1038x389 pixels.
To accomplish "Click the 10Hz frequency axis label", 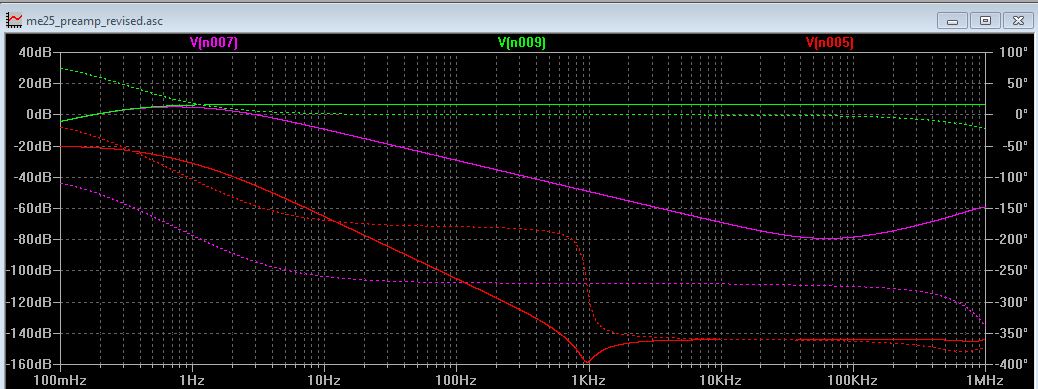I will [324, 380].
